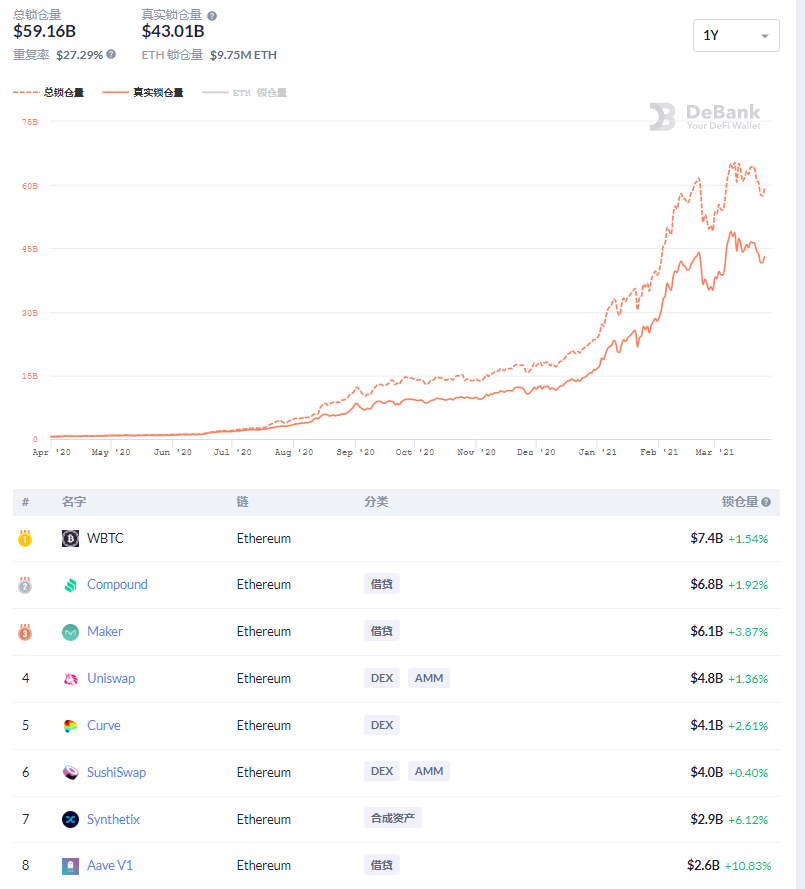805x889 pixels.
Task: Click the Aave V1 logo icon
Action: pos(70,866)
